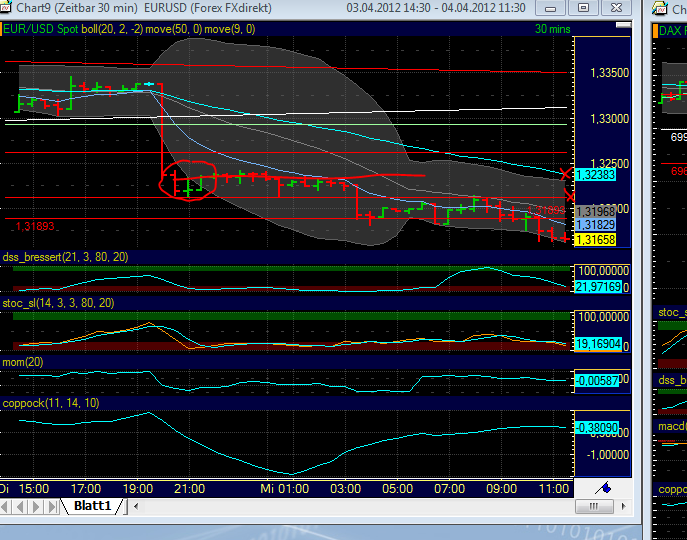
Task: Click the 03:00 time axis label
Action: click(346, 489)
